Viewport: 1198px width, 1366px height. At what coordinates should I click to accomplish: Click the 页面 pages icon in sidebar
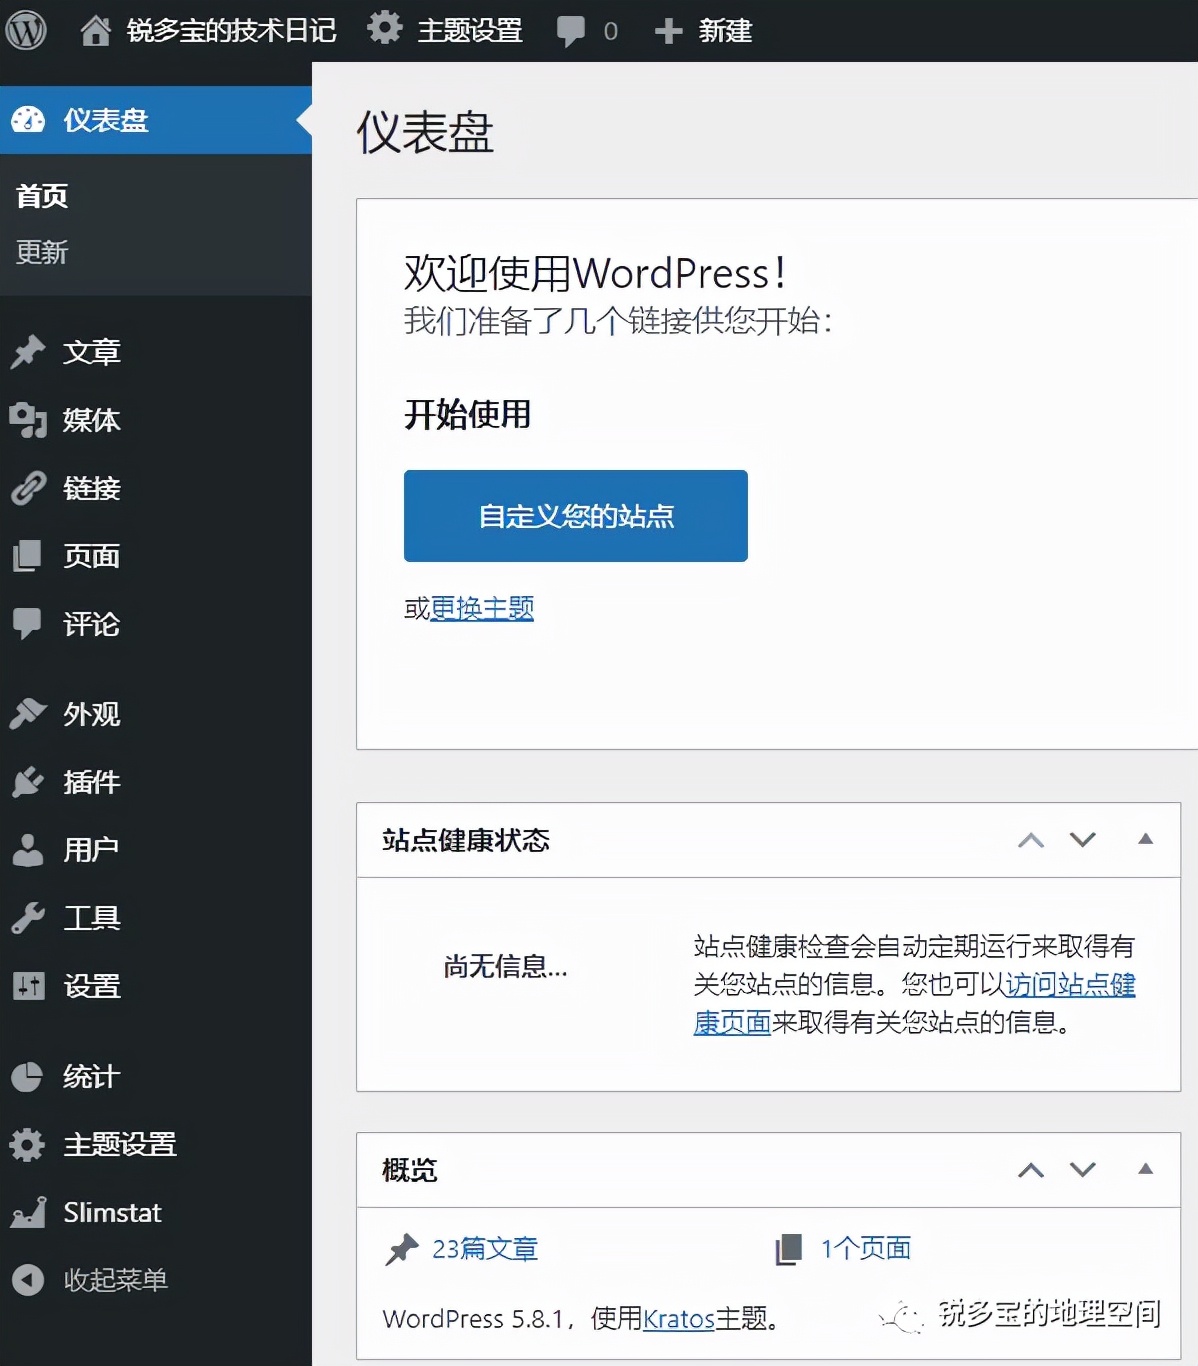pos(28,556)
